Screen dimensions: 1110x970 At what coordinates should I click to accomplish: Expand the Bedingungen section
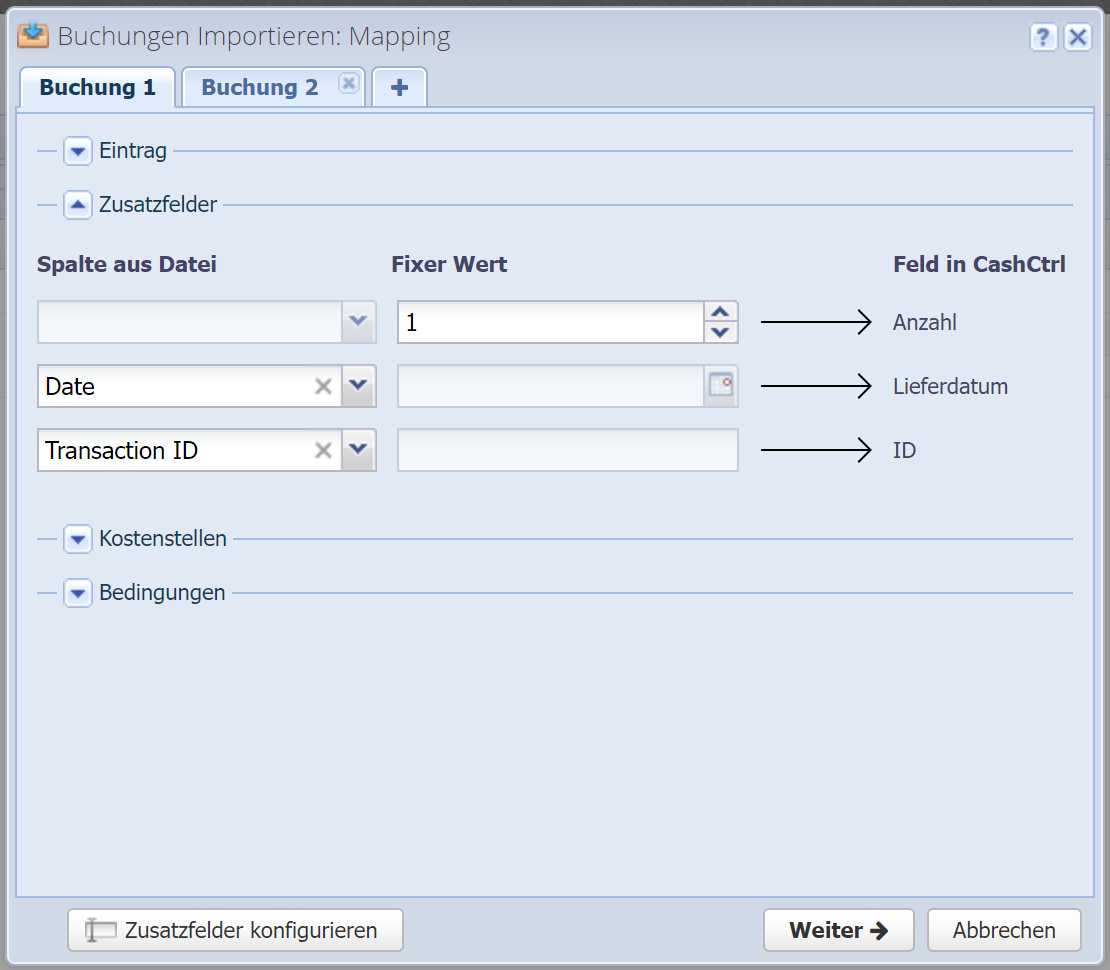coord(78,593)
